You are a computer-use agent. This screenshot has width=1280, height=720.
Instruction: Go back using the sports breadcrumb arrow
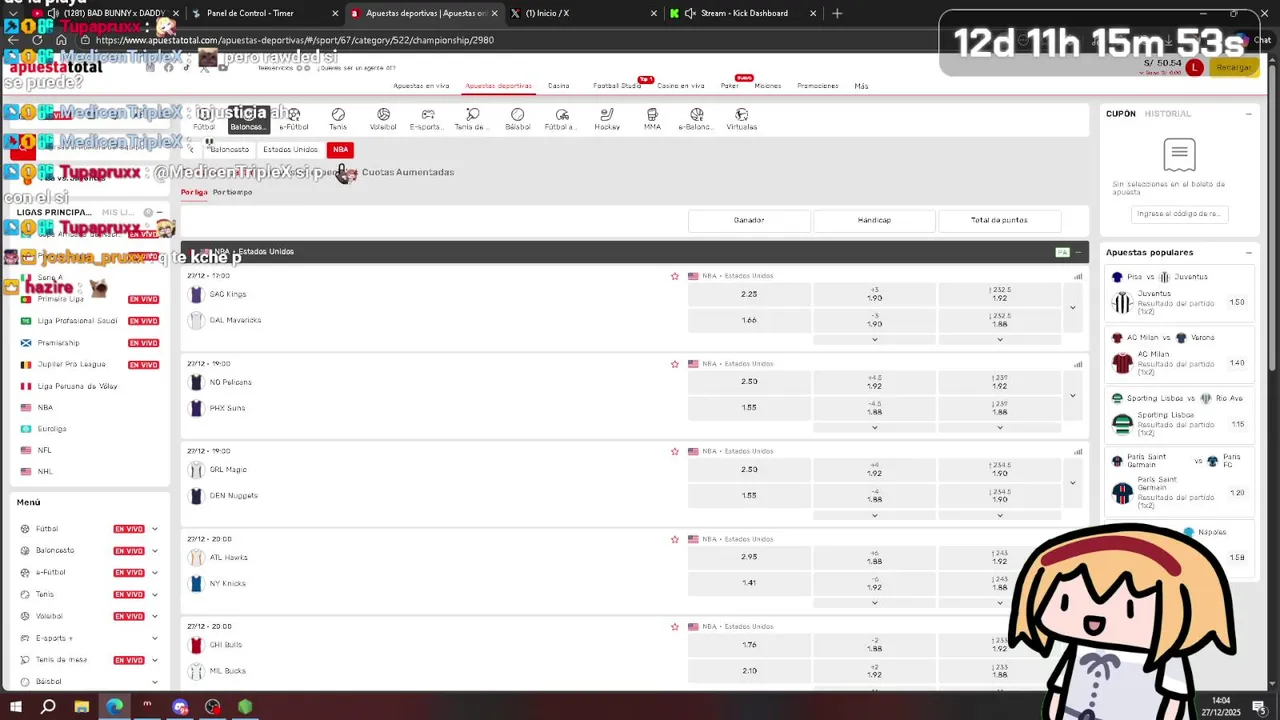(191, 149)
